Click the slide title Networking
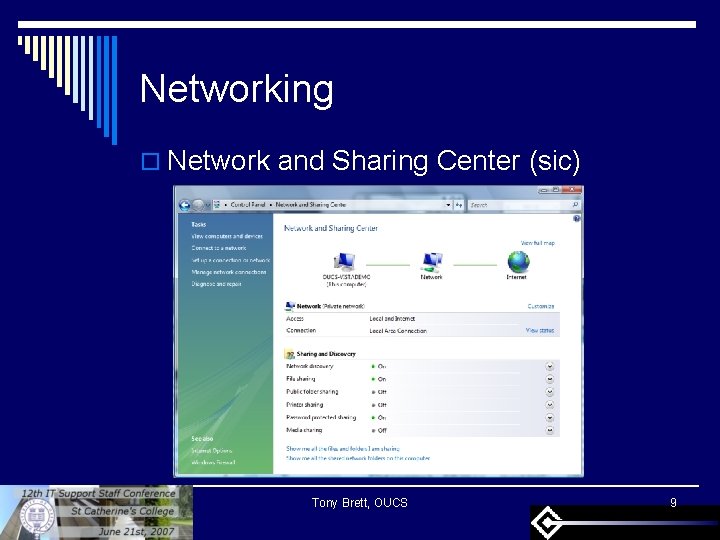This screenshot has width=720, height=540. point(237,89)
